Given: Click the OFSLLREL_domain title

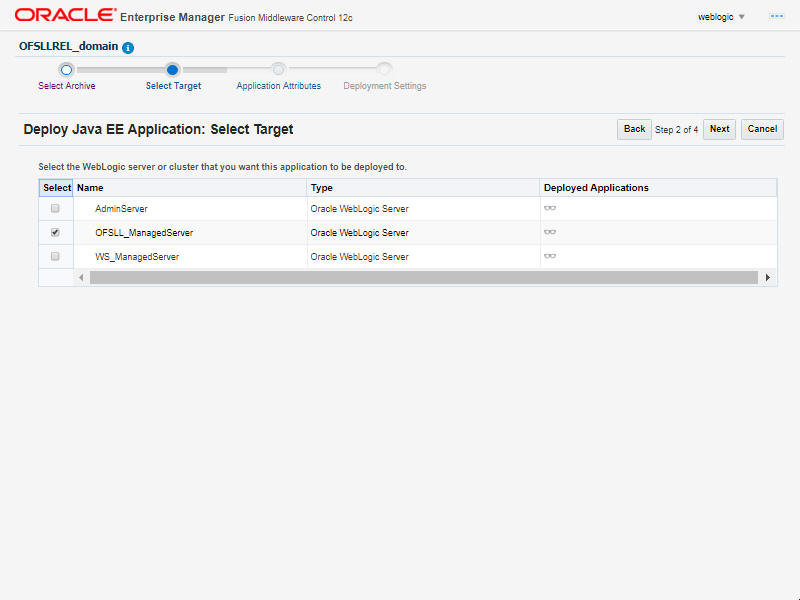Looking at the screenshot, I should point(68,46).
